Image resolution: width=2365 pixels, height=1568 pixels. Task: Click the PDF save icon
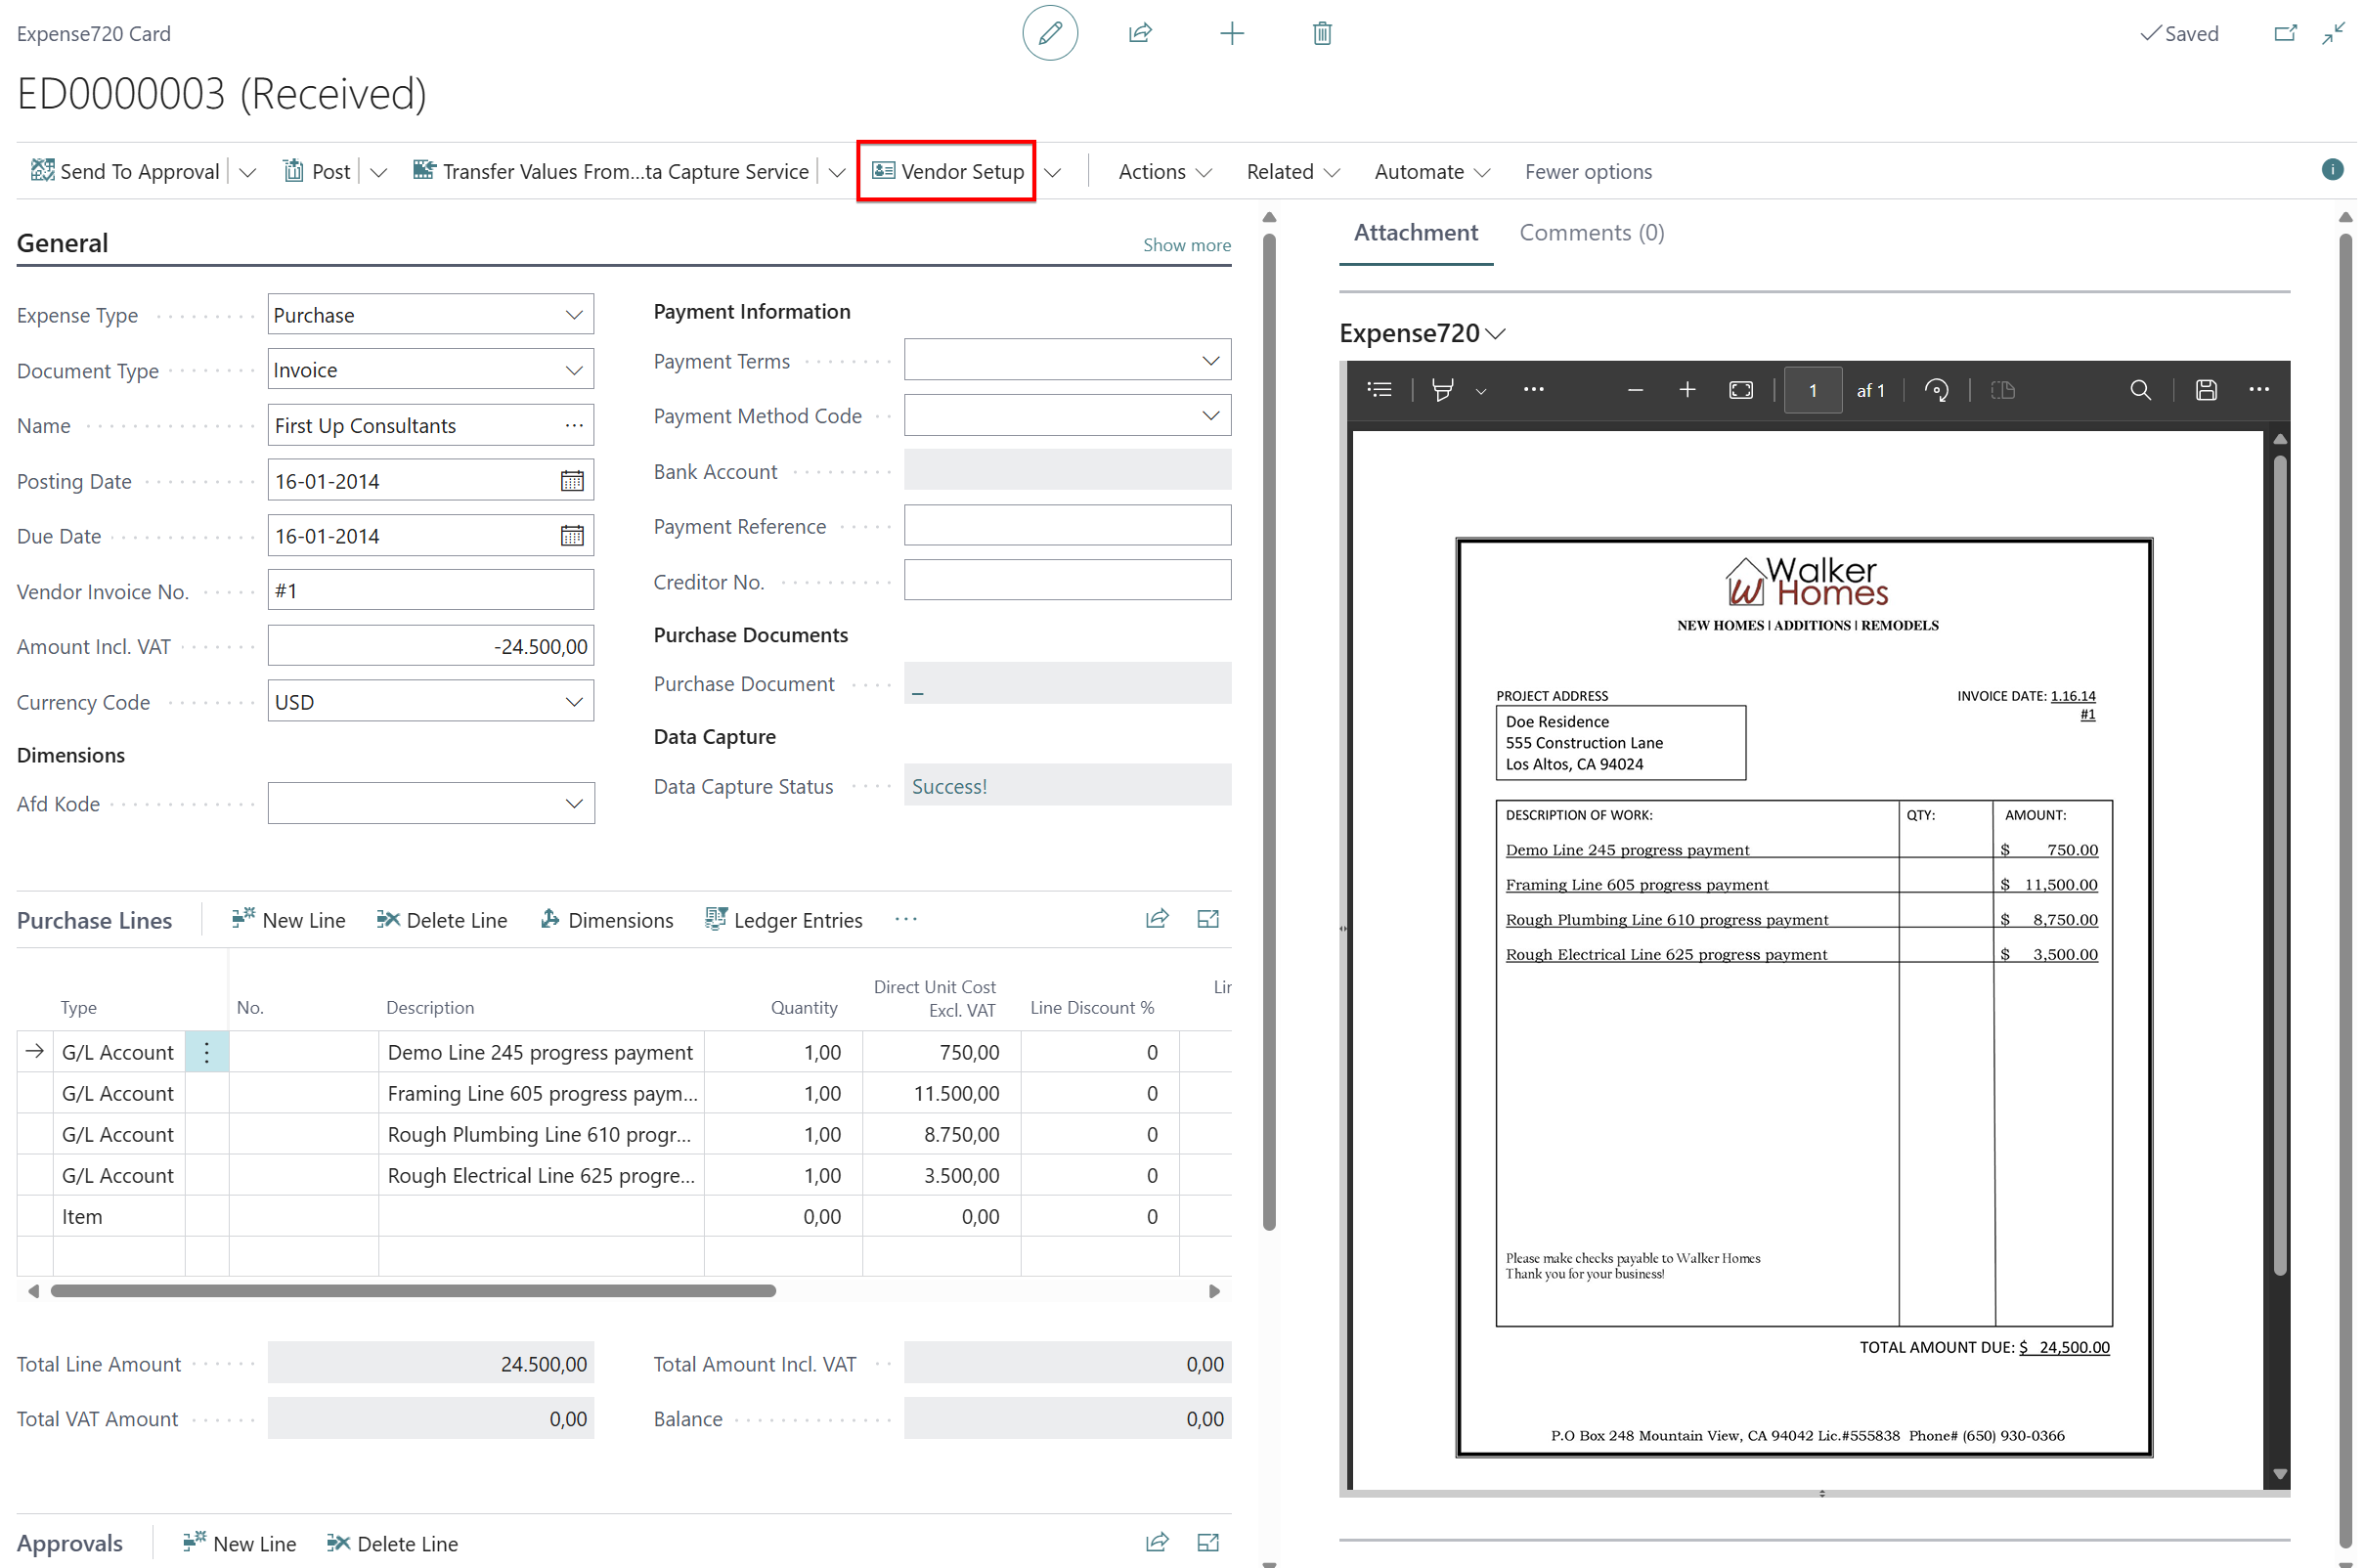coord(2205,390)
